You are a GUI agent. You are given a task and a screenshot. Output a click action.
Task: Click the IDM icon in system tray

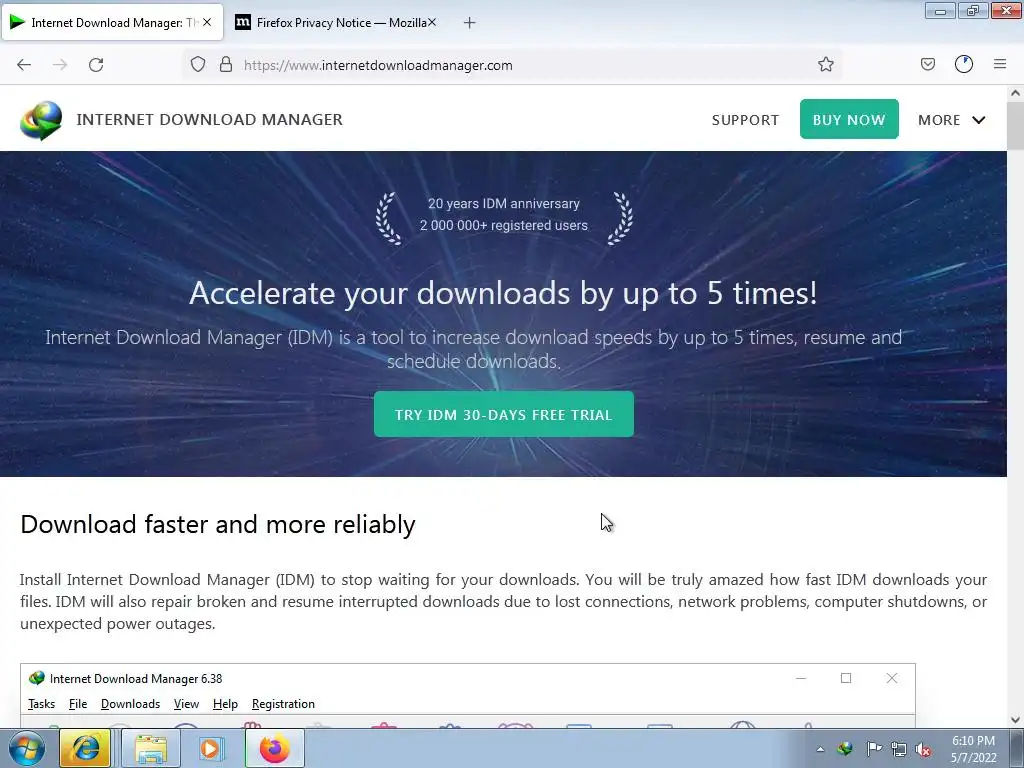845,749
